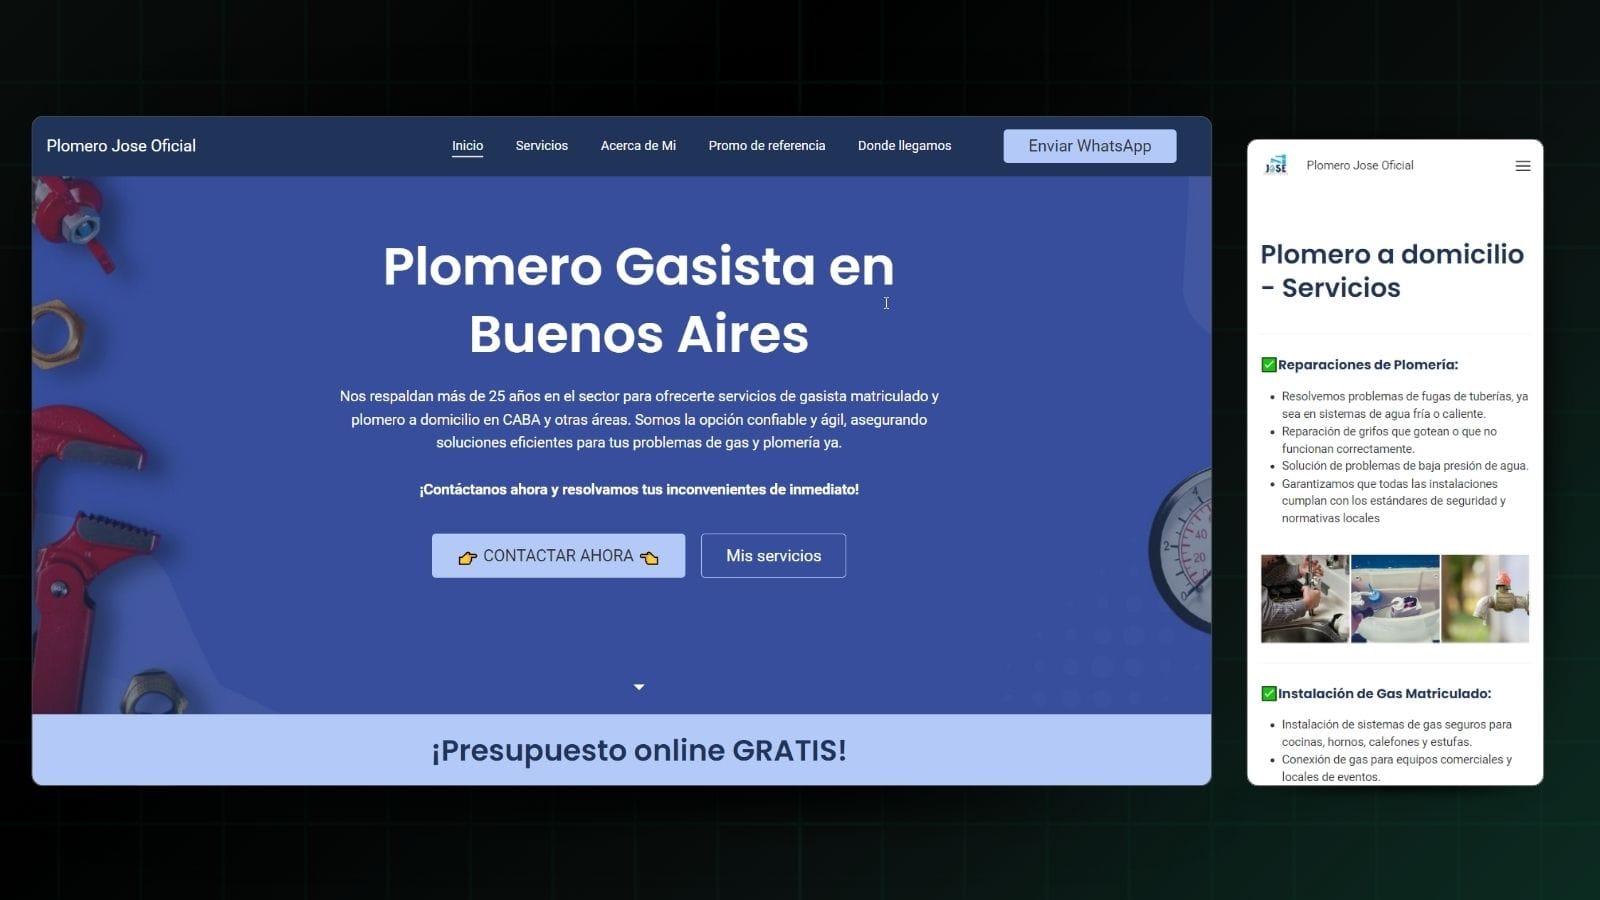Click green checkmark beside Reparaciones de Plomería
This screenshot has width=1600, height=900.
pos(1269,365)
